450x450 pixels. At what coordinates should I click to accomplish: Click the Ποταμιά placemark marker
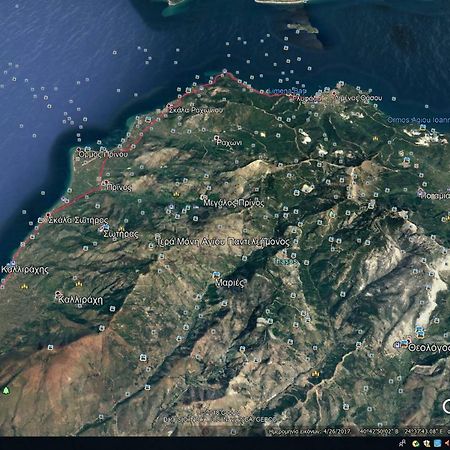coord(421,191)
